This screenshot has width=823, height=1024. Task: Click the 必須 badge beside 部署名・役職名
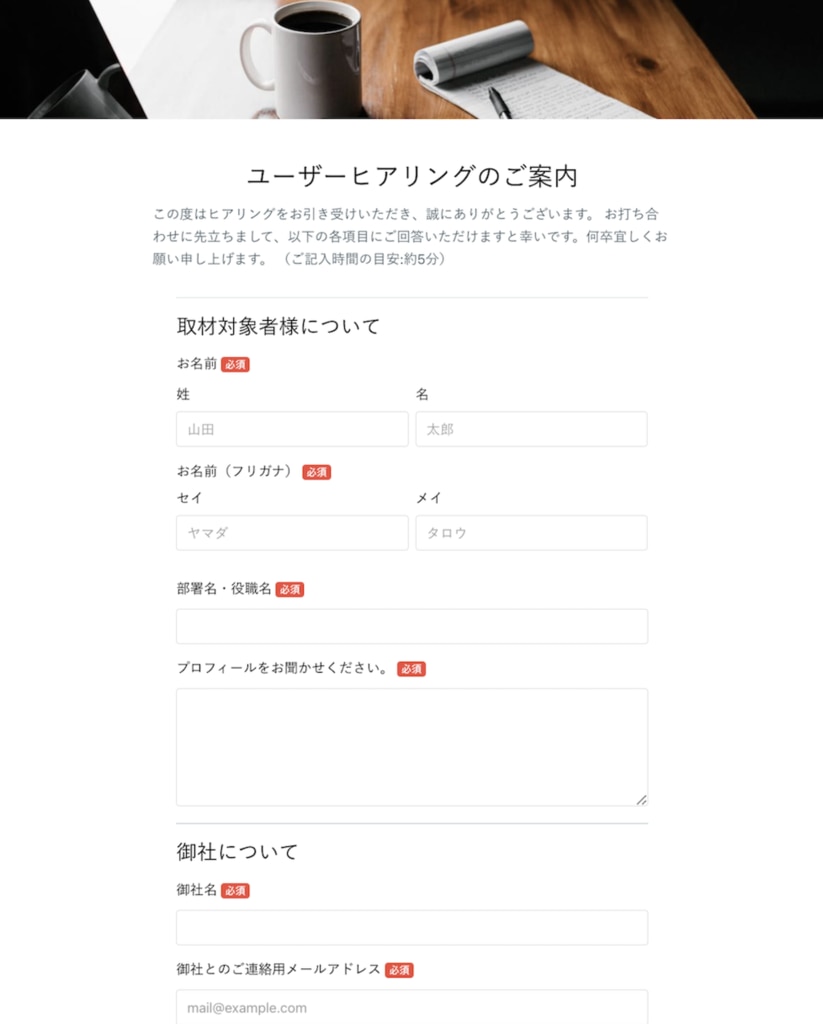point(290,590)
